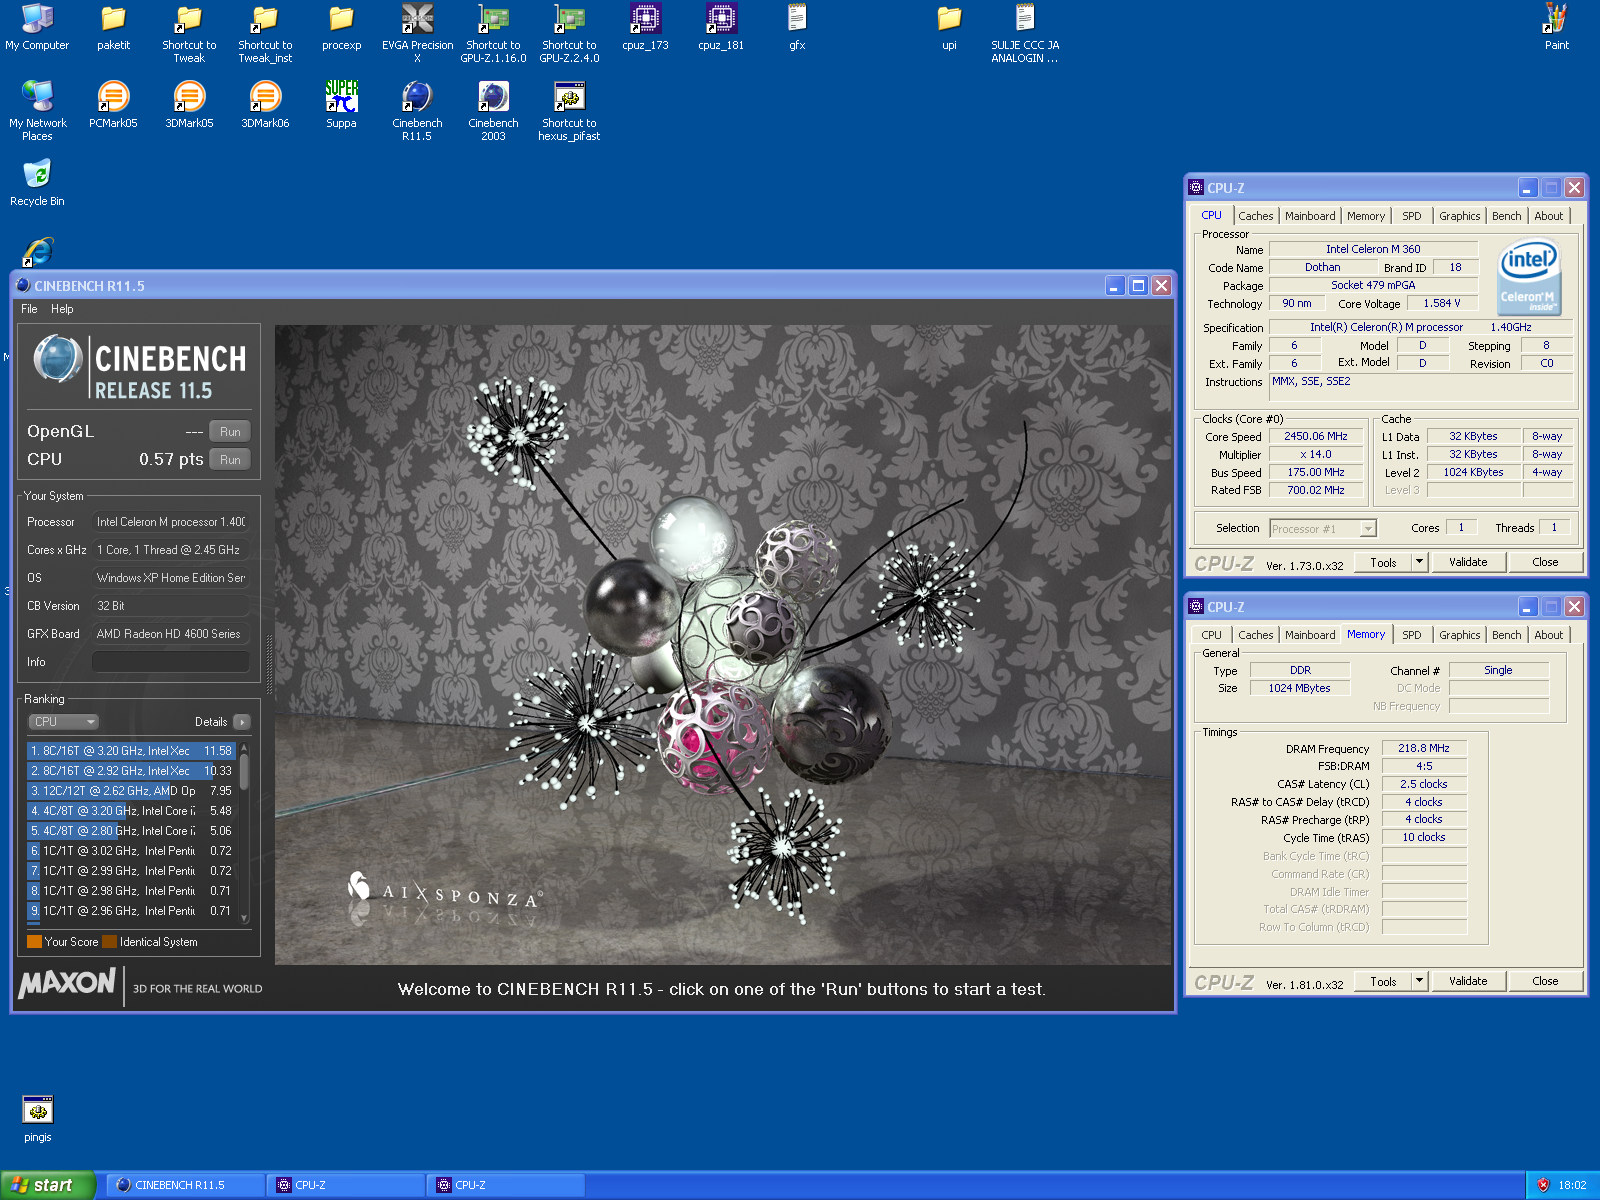This screenshot has height=1200, width=1600.
Task: Select the Shortcut to GPU-Z.2.4.0 icon
Action: pos(569,33)
